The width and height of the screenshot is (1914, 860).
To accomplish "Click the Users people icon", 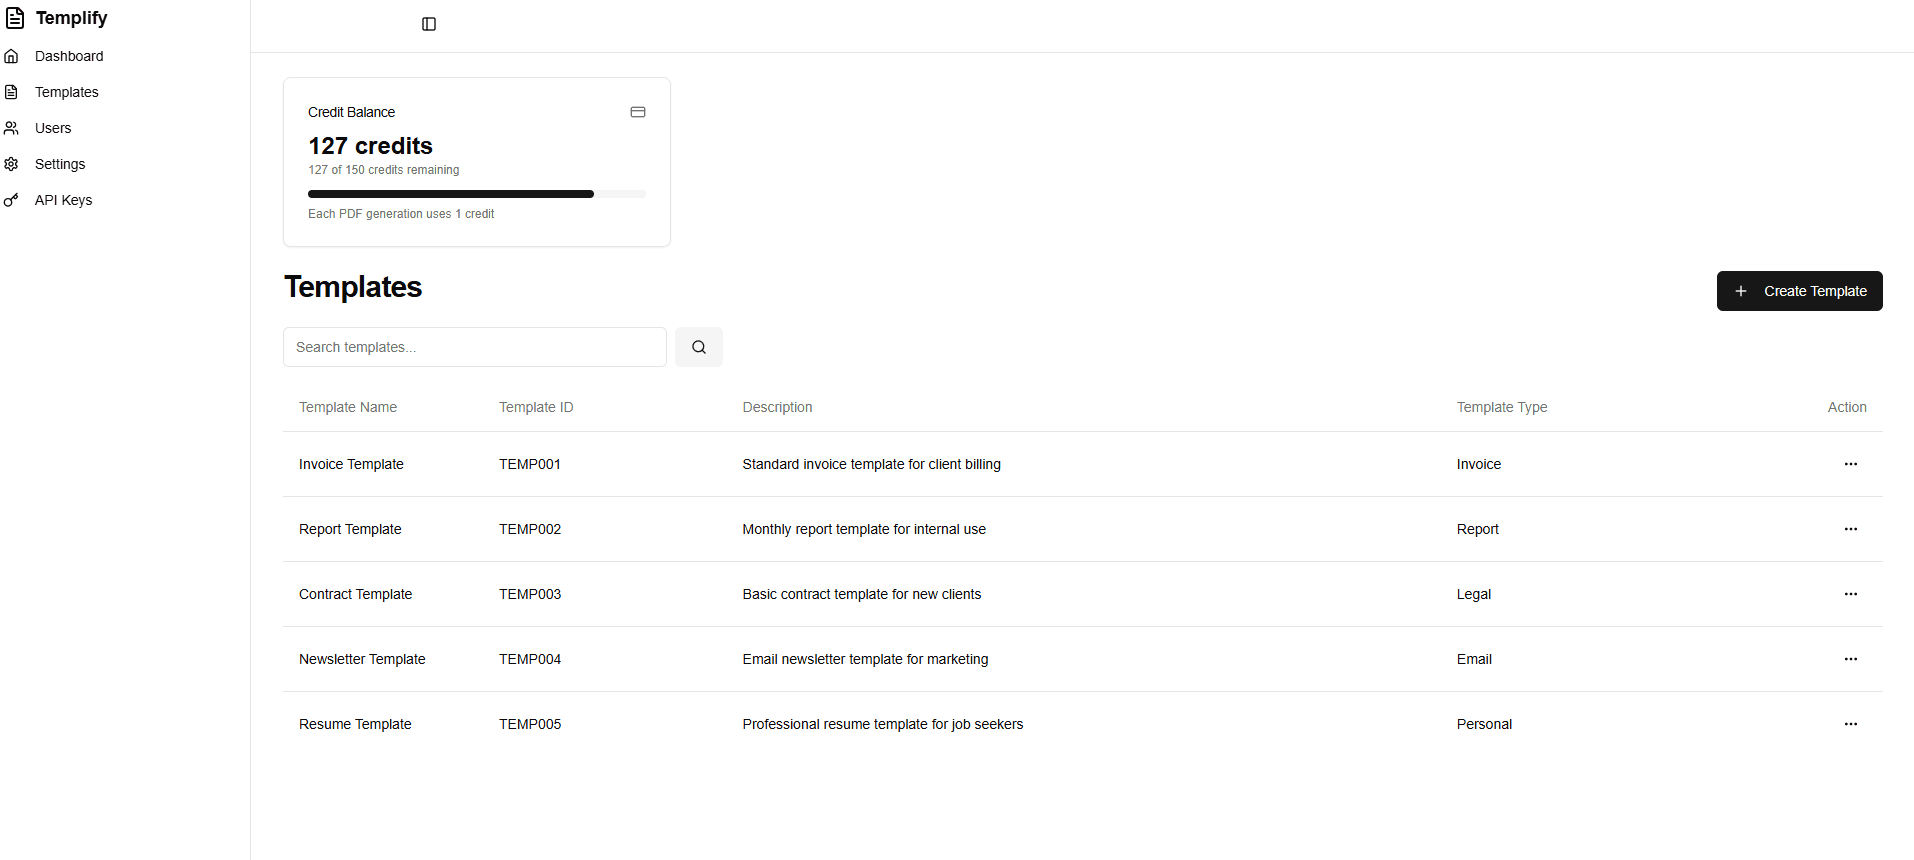I will coord(12,128).
